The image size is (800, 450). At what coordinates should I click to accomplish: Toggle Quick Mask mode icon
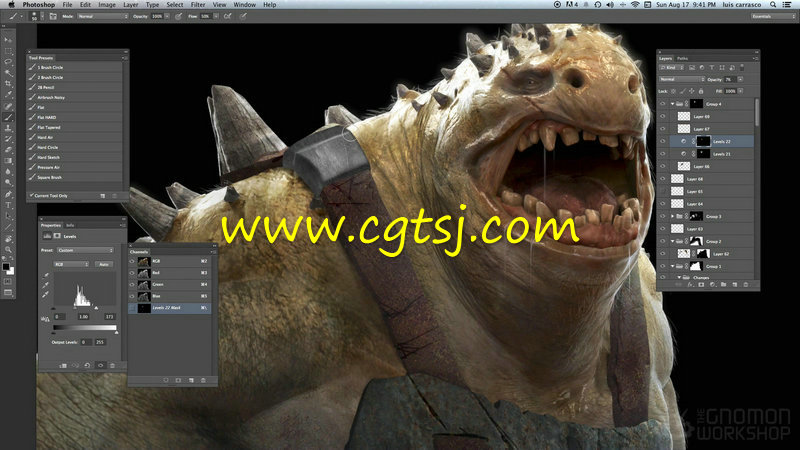tap(8, 281)
